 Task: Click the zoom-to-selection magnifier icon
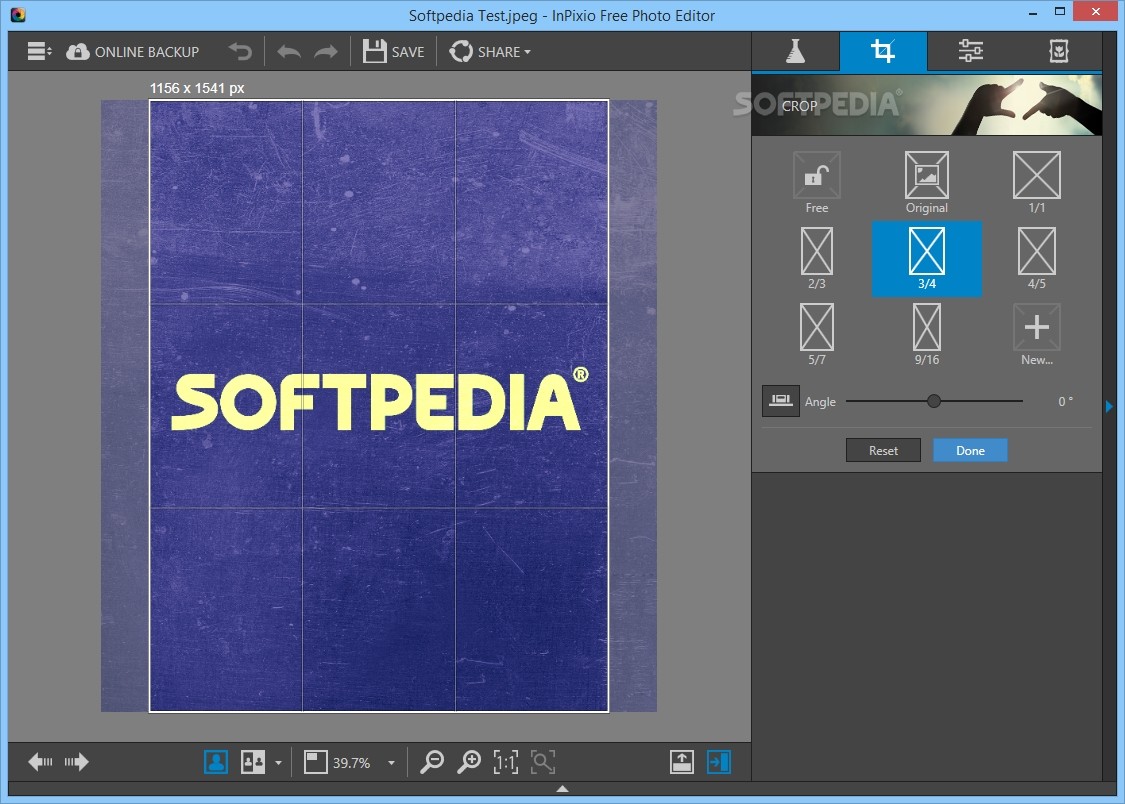point(543,762)
